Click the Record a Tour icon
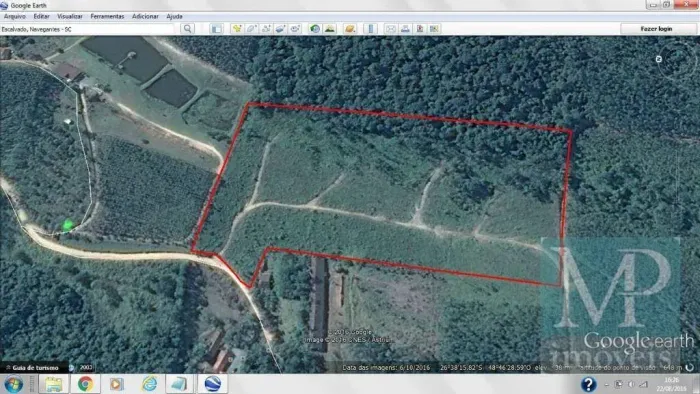Screen dimensions: 700x394 click(295, 29)
